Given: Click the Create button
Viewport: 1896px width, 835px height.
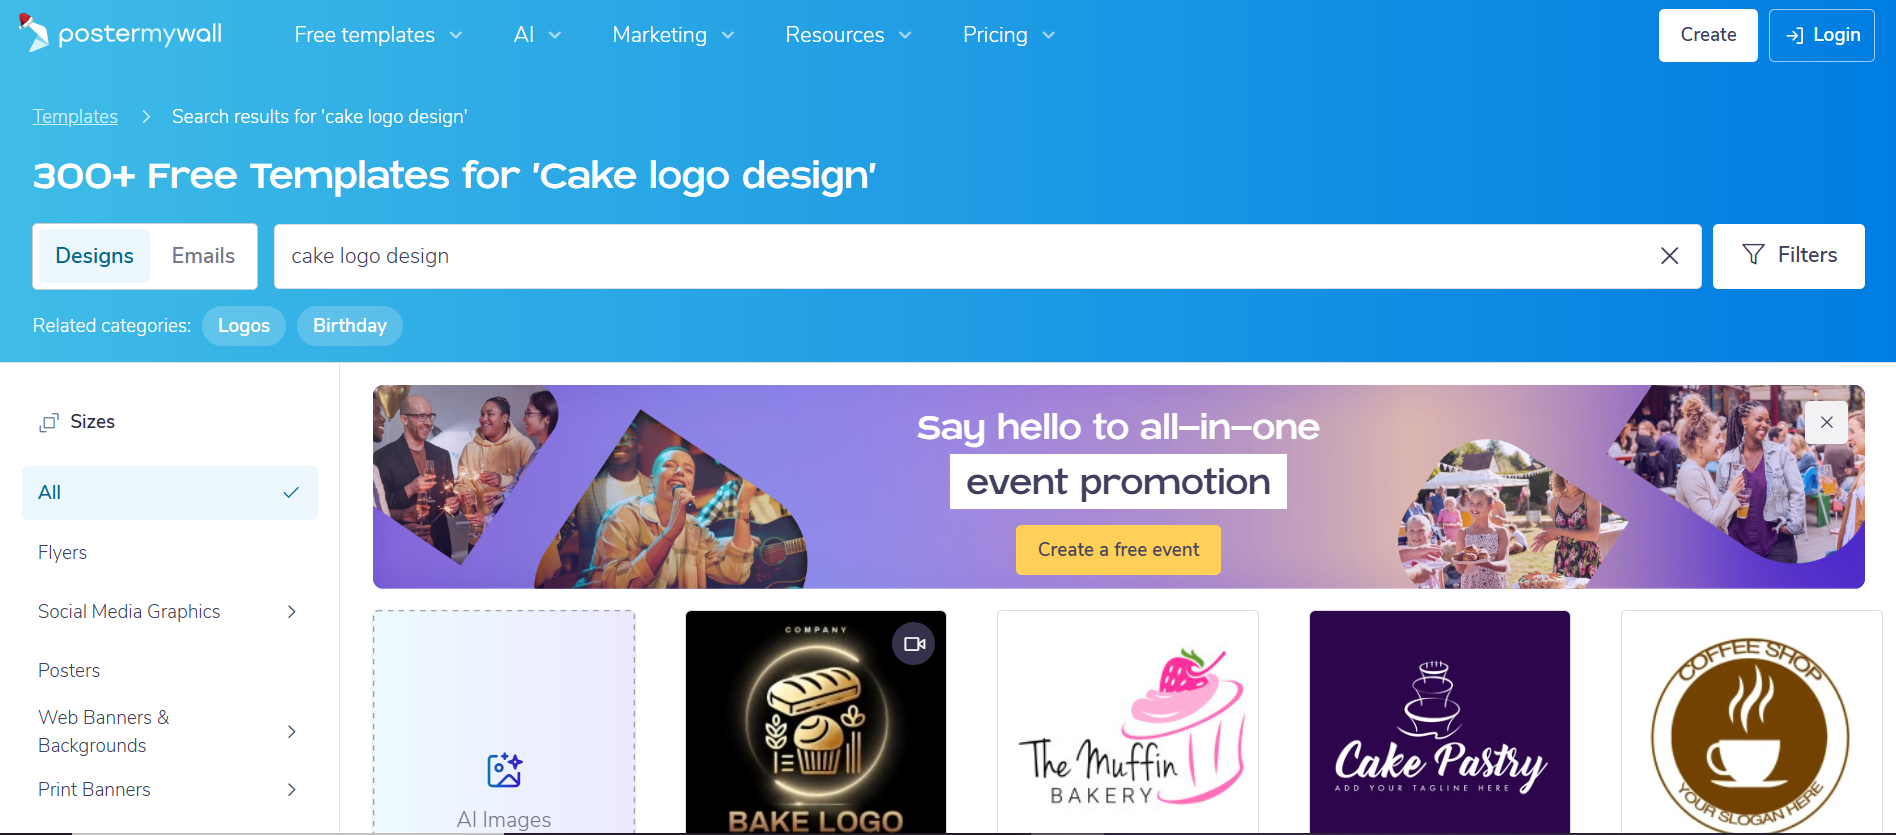Looking at the screenshot, I should click(x=1707, y=34).
